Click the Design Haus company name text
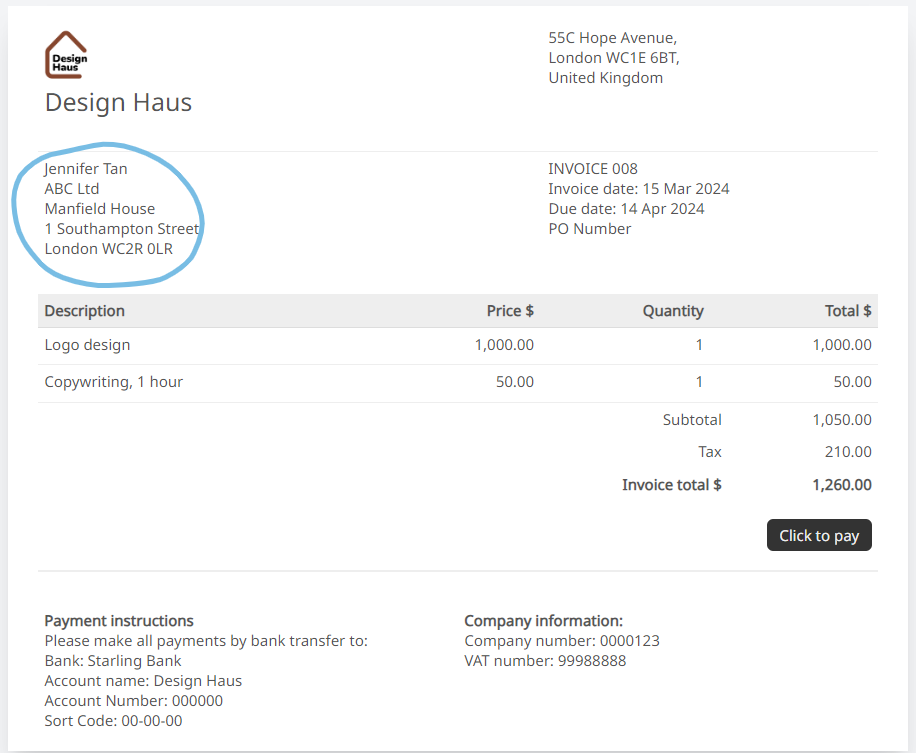This screenshot has height=753, width=916. (x=117, y=101)
